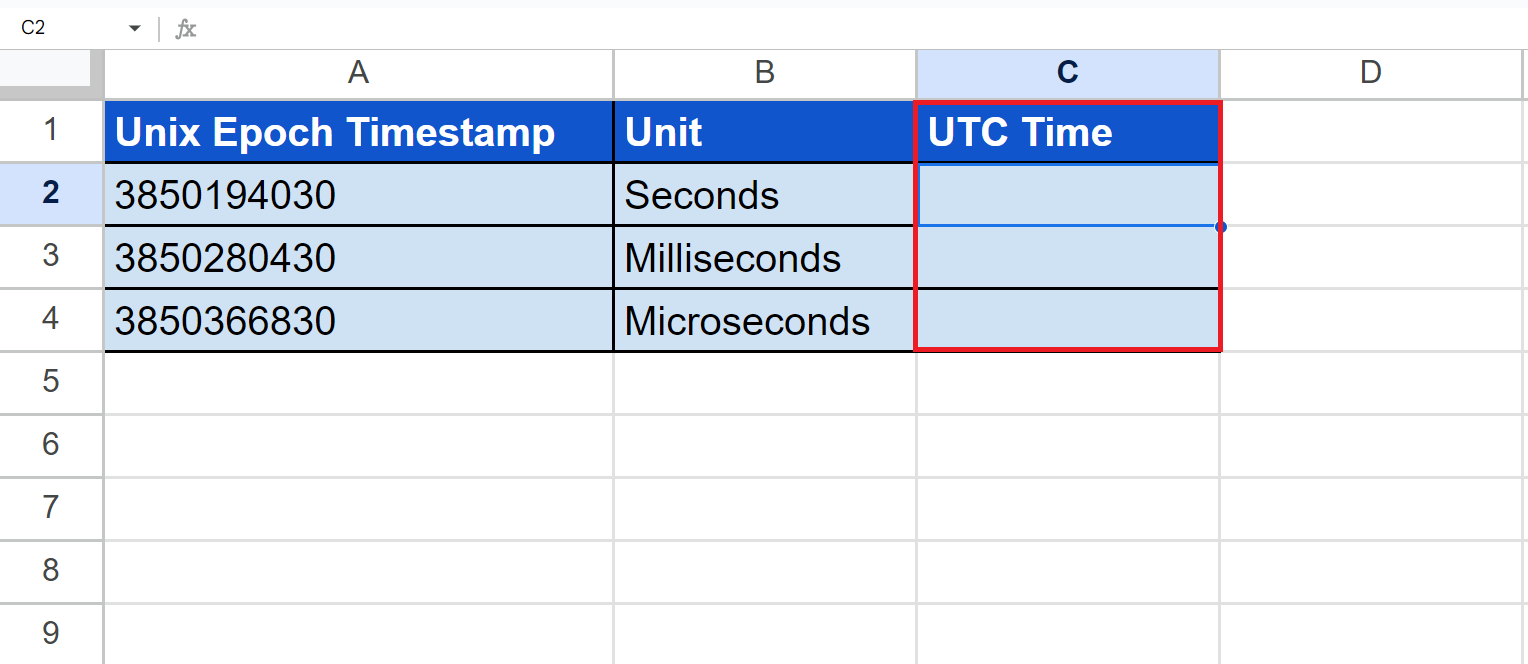The height and width of the screenshot is (664, 1528).
Task: Click the Name Box showing C2
Action: (60, 29)
